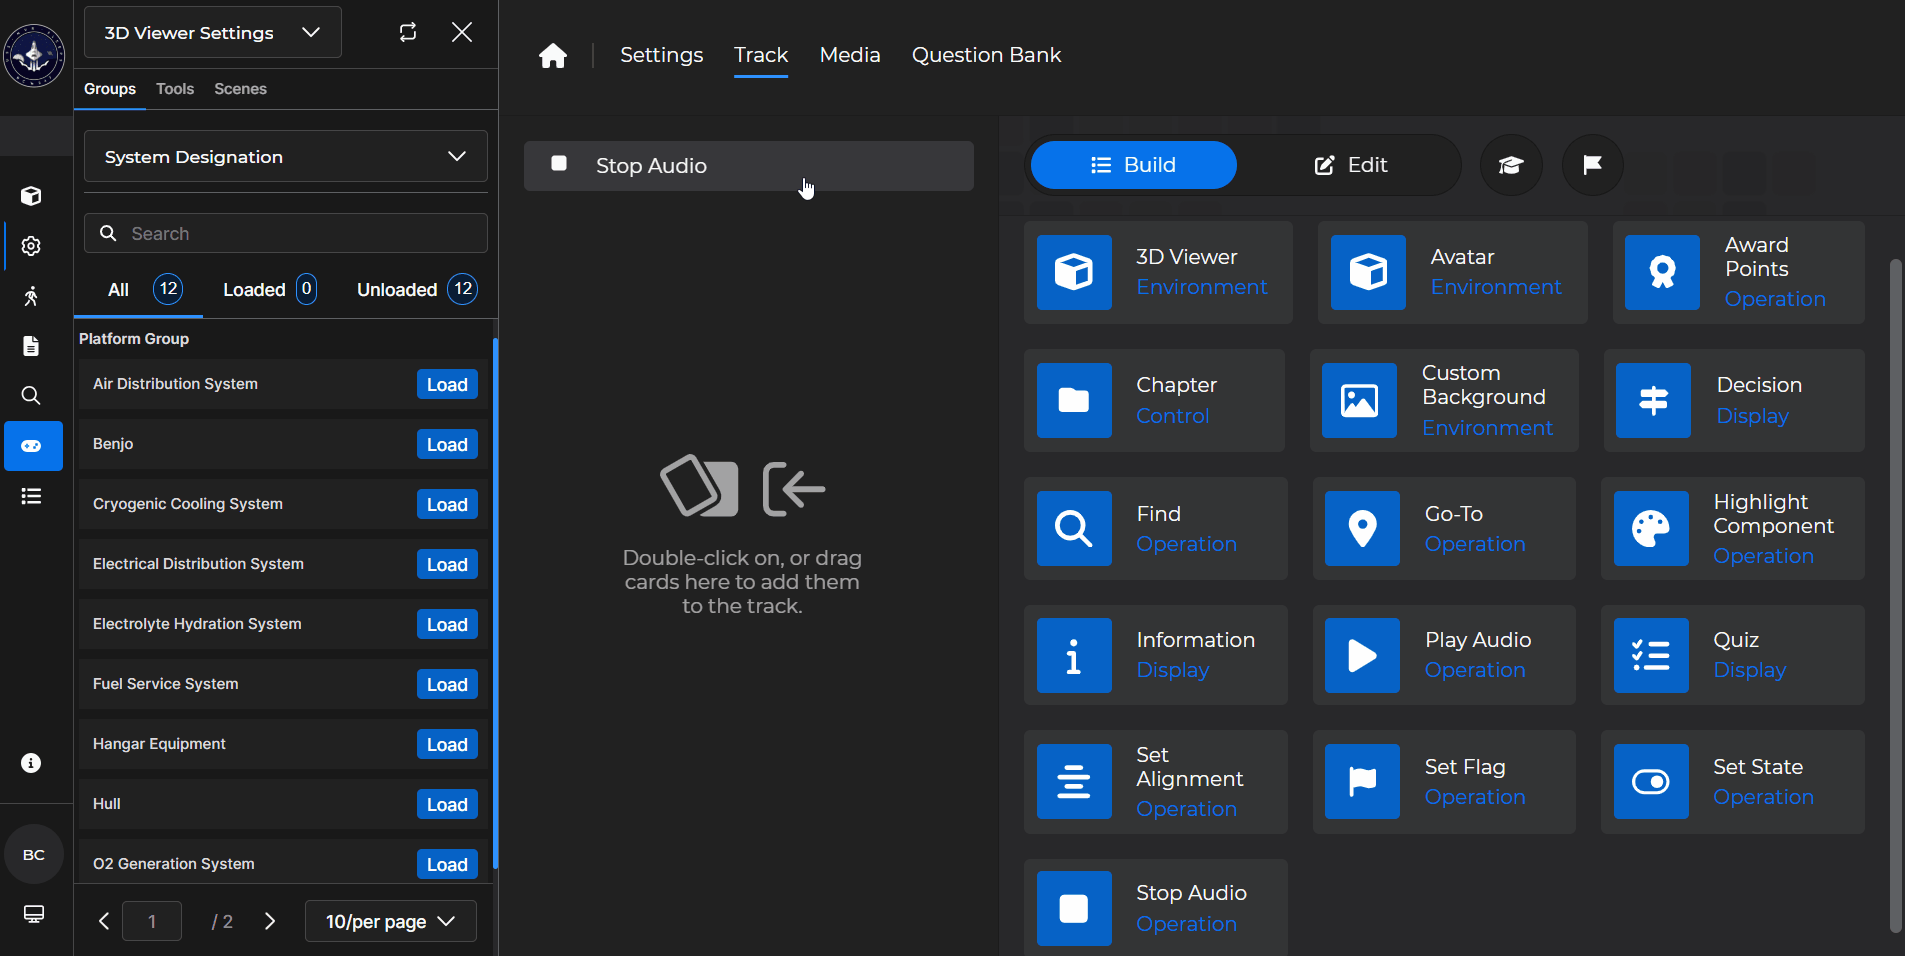Select the Play Audio Operation card
1905x956 pixels.
coord(1444,655)
